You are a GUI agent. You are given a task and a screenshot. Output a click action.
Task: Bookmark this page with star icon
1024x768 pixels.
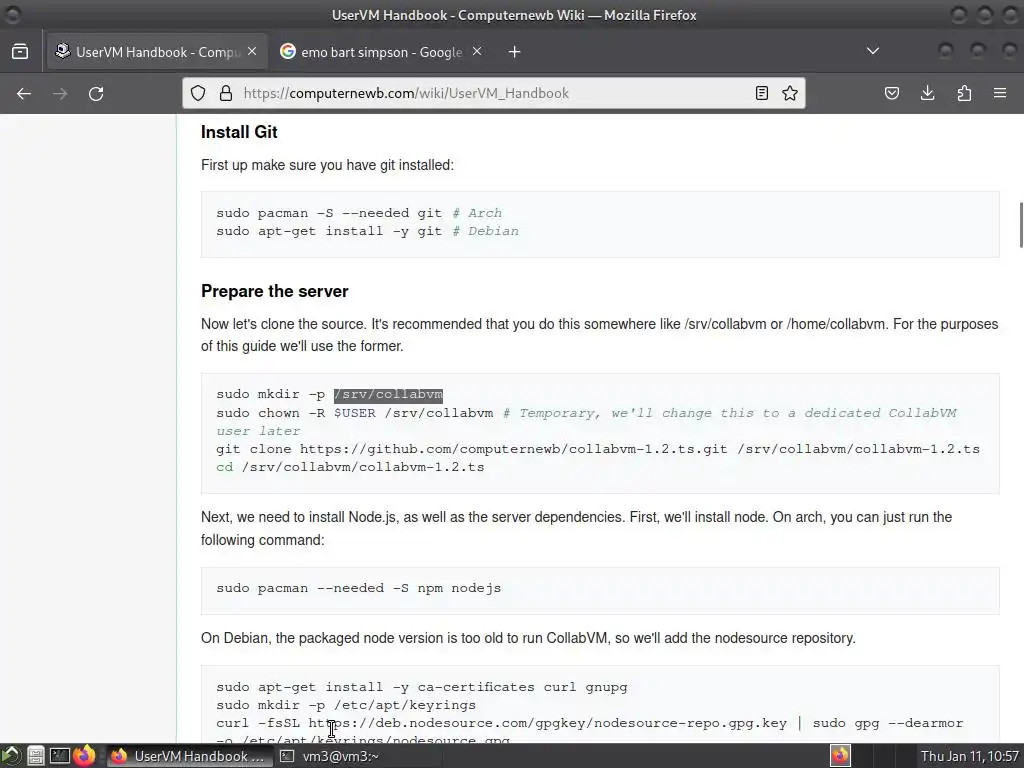(x=790, y=93)
